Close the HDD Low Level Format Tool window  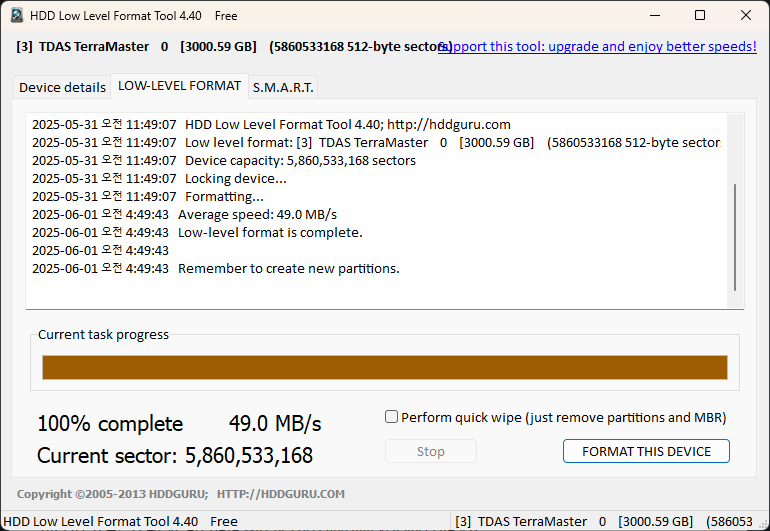coord(745,15)
